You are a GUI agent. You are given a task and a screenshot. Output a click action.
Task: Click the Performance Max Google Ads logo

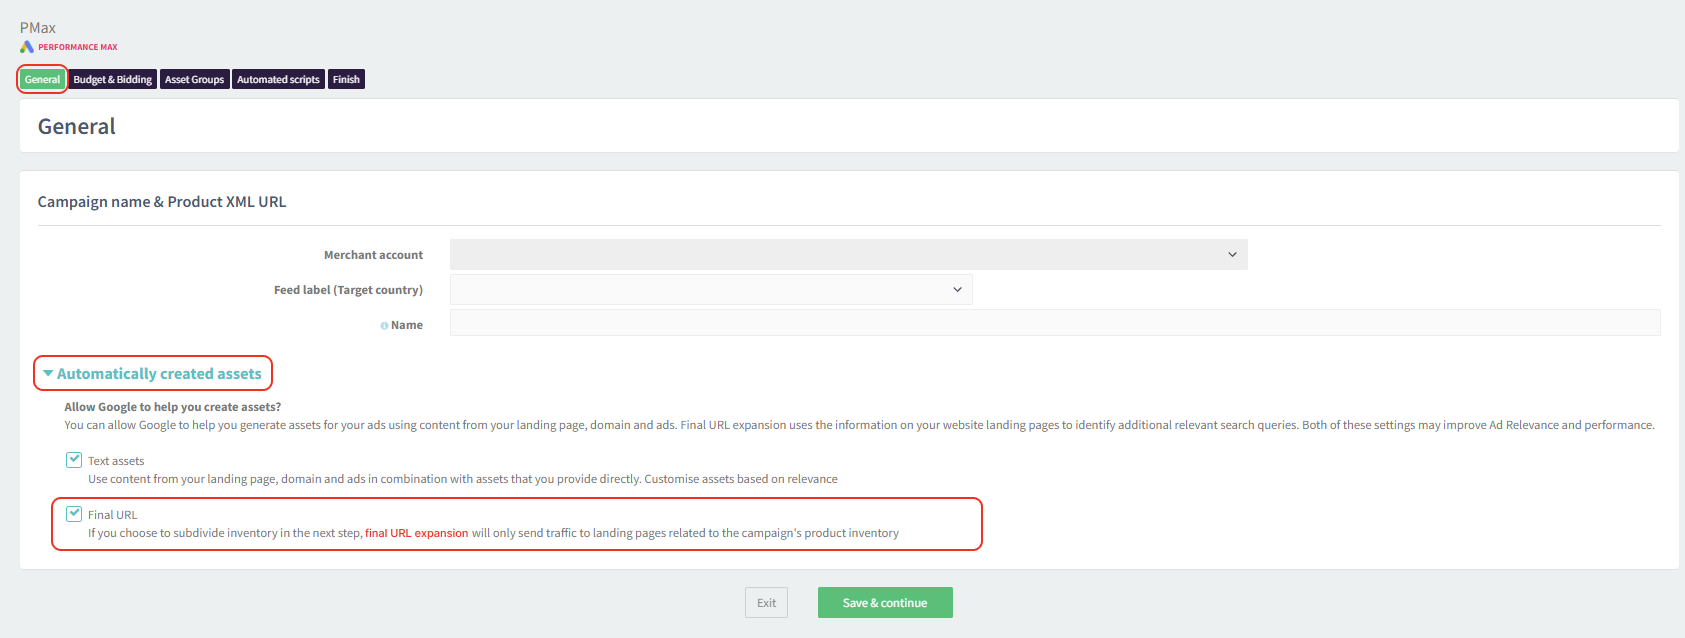(27, 47)
